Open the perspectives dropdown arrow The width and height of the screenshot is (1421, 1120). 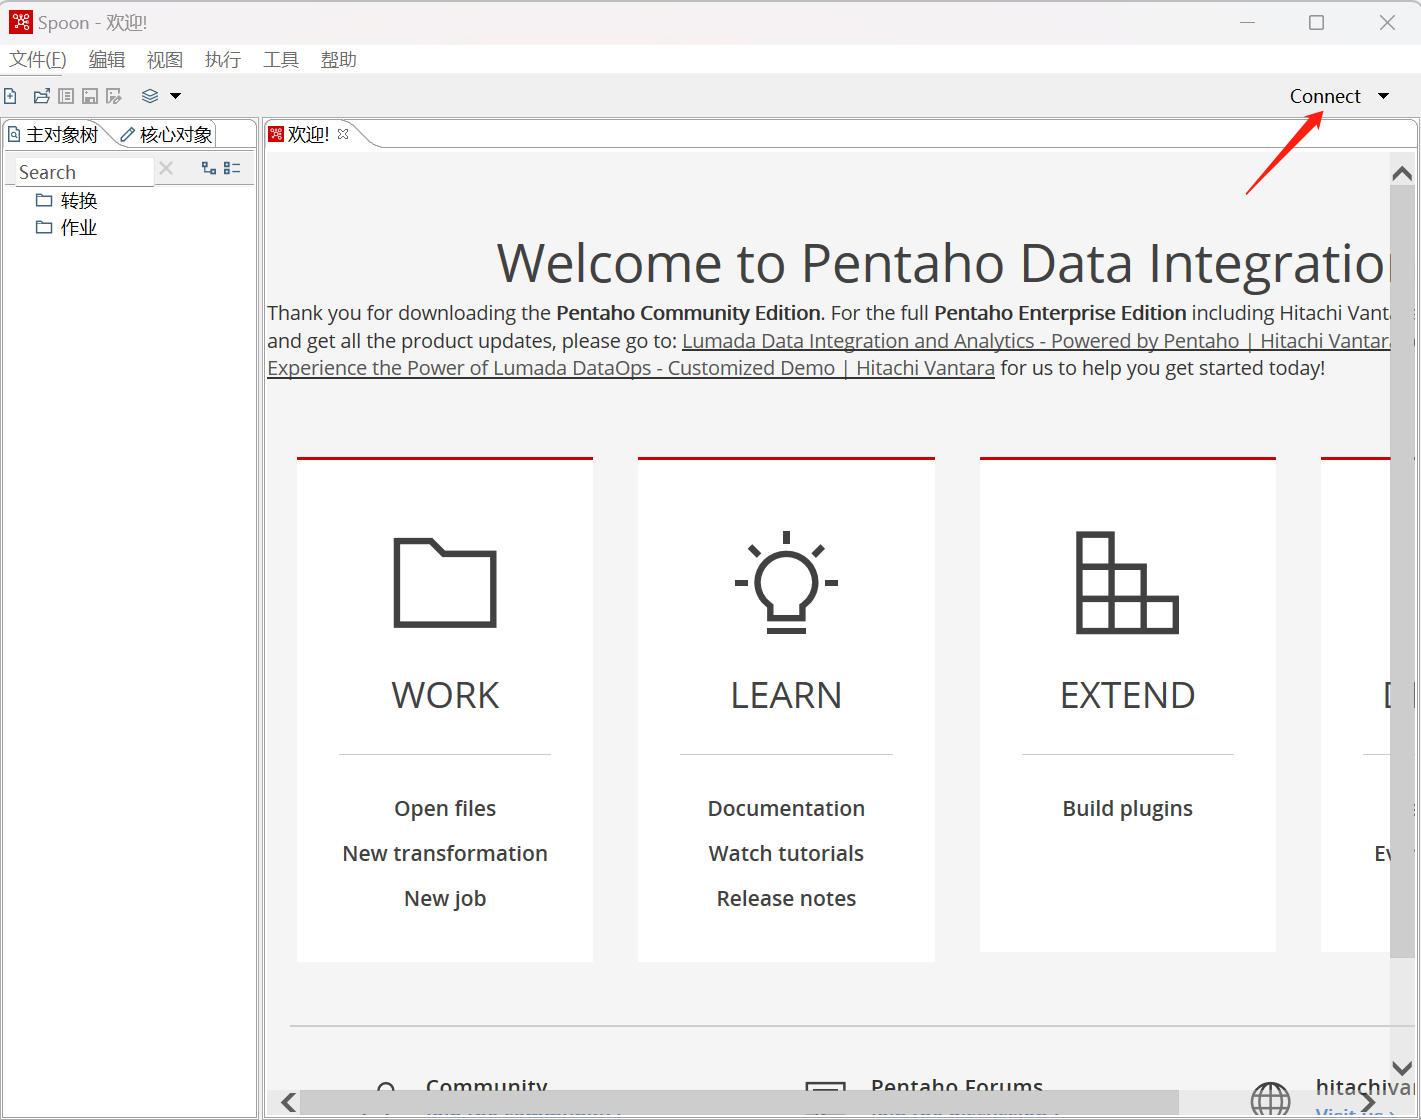(x=176, y=96)
